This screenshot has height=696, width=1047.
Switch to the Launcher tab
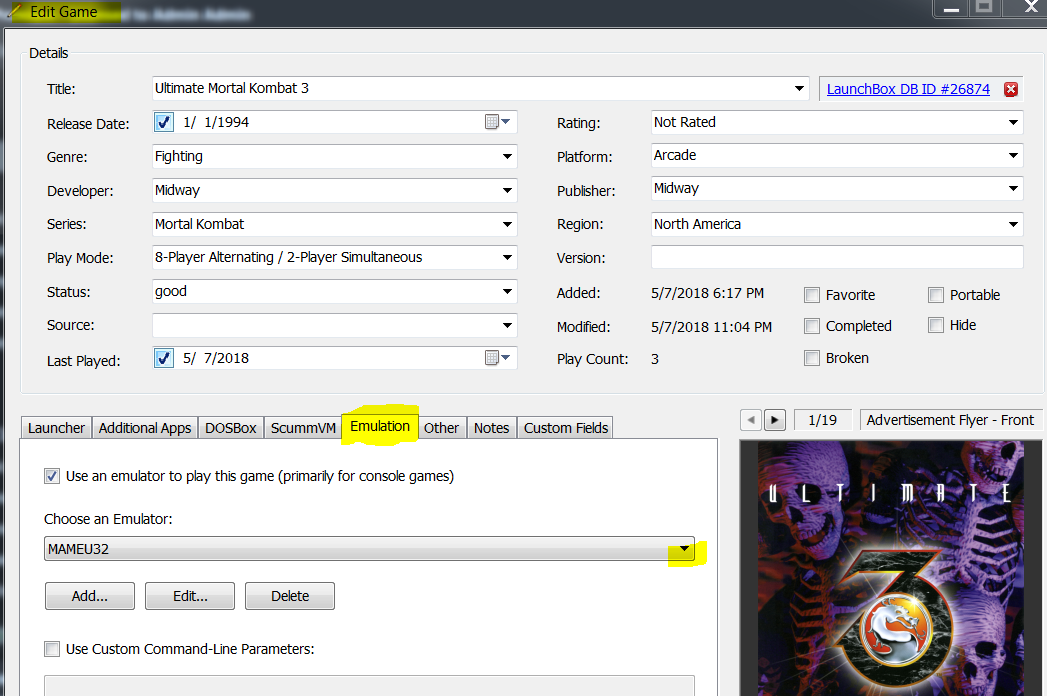56,427
